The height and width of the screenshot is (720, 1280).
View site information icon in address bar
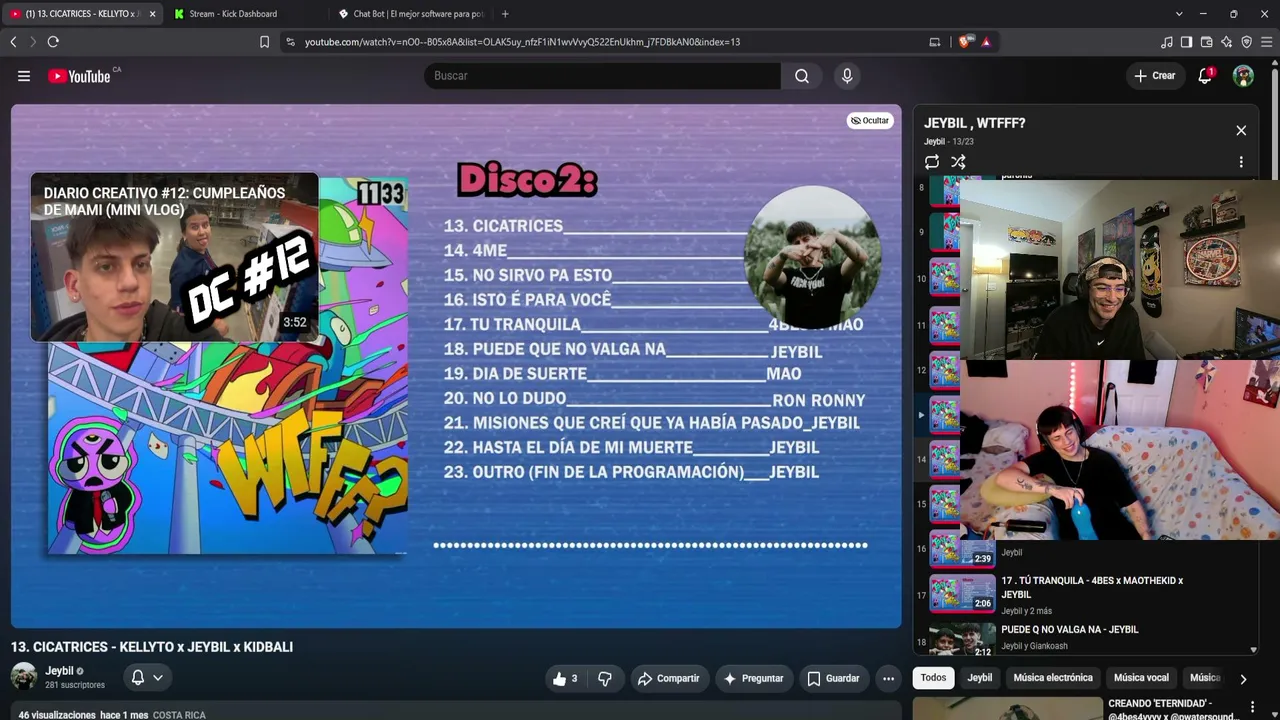[290, 42]
